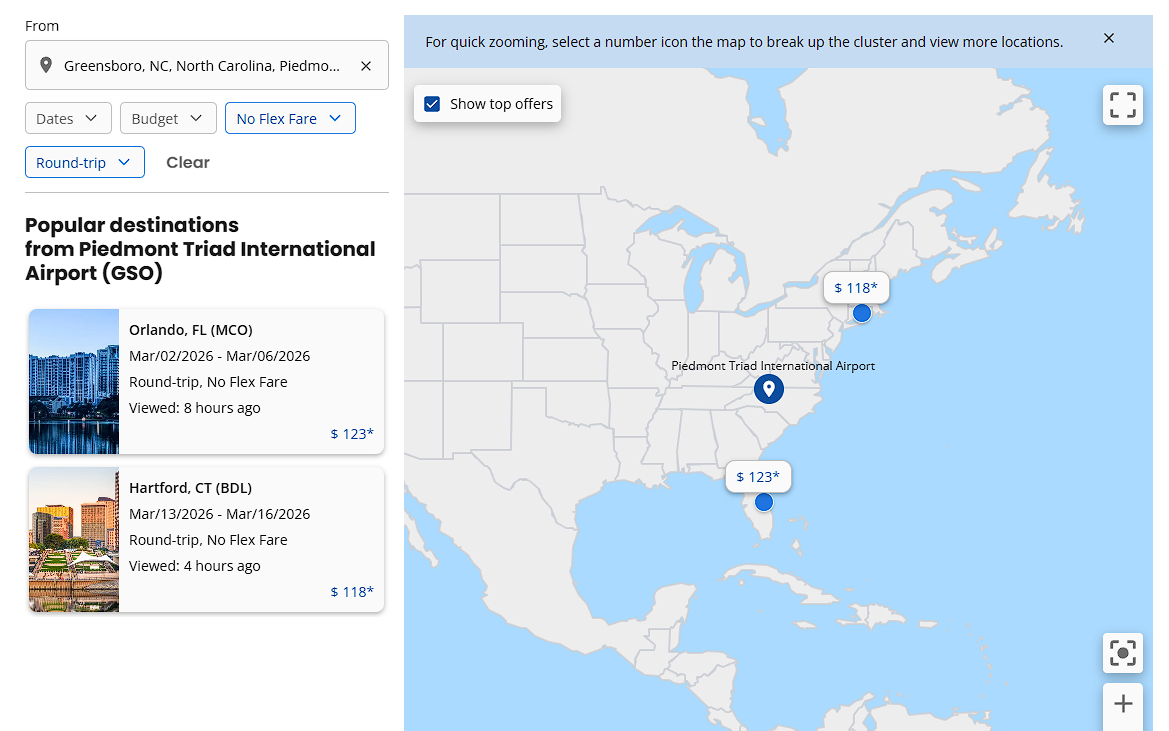Viewport: 1169px width, 731px height.
Task: Click the fullscreen map icon
Action: coord(1123,105)
